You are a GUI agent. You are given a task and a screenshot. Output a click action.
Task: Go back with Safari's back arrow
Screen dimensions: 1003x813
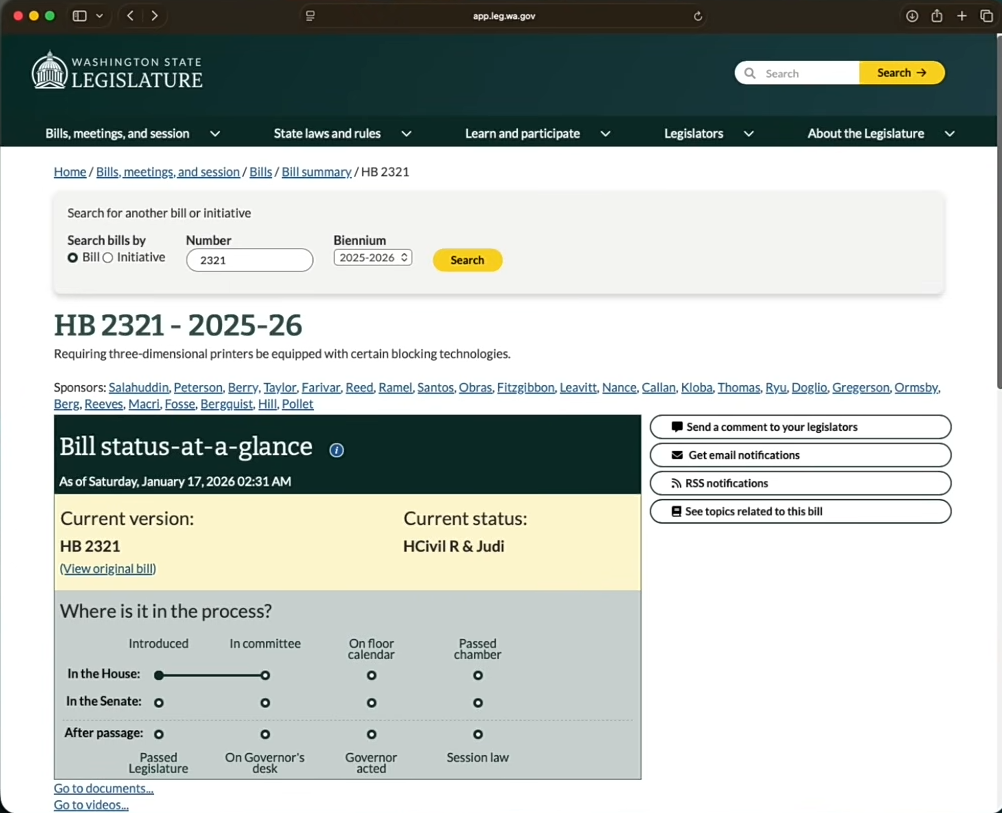[x=130, y=16]
